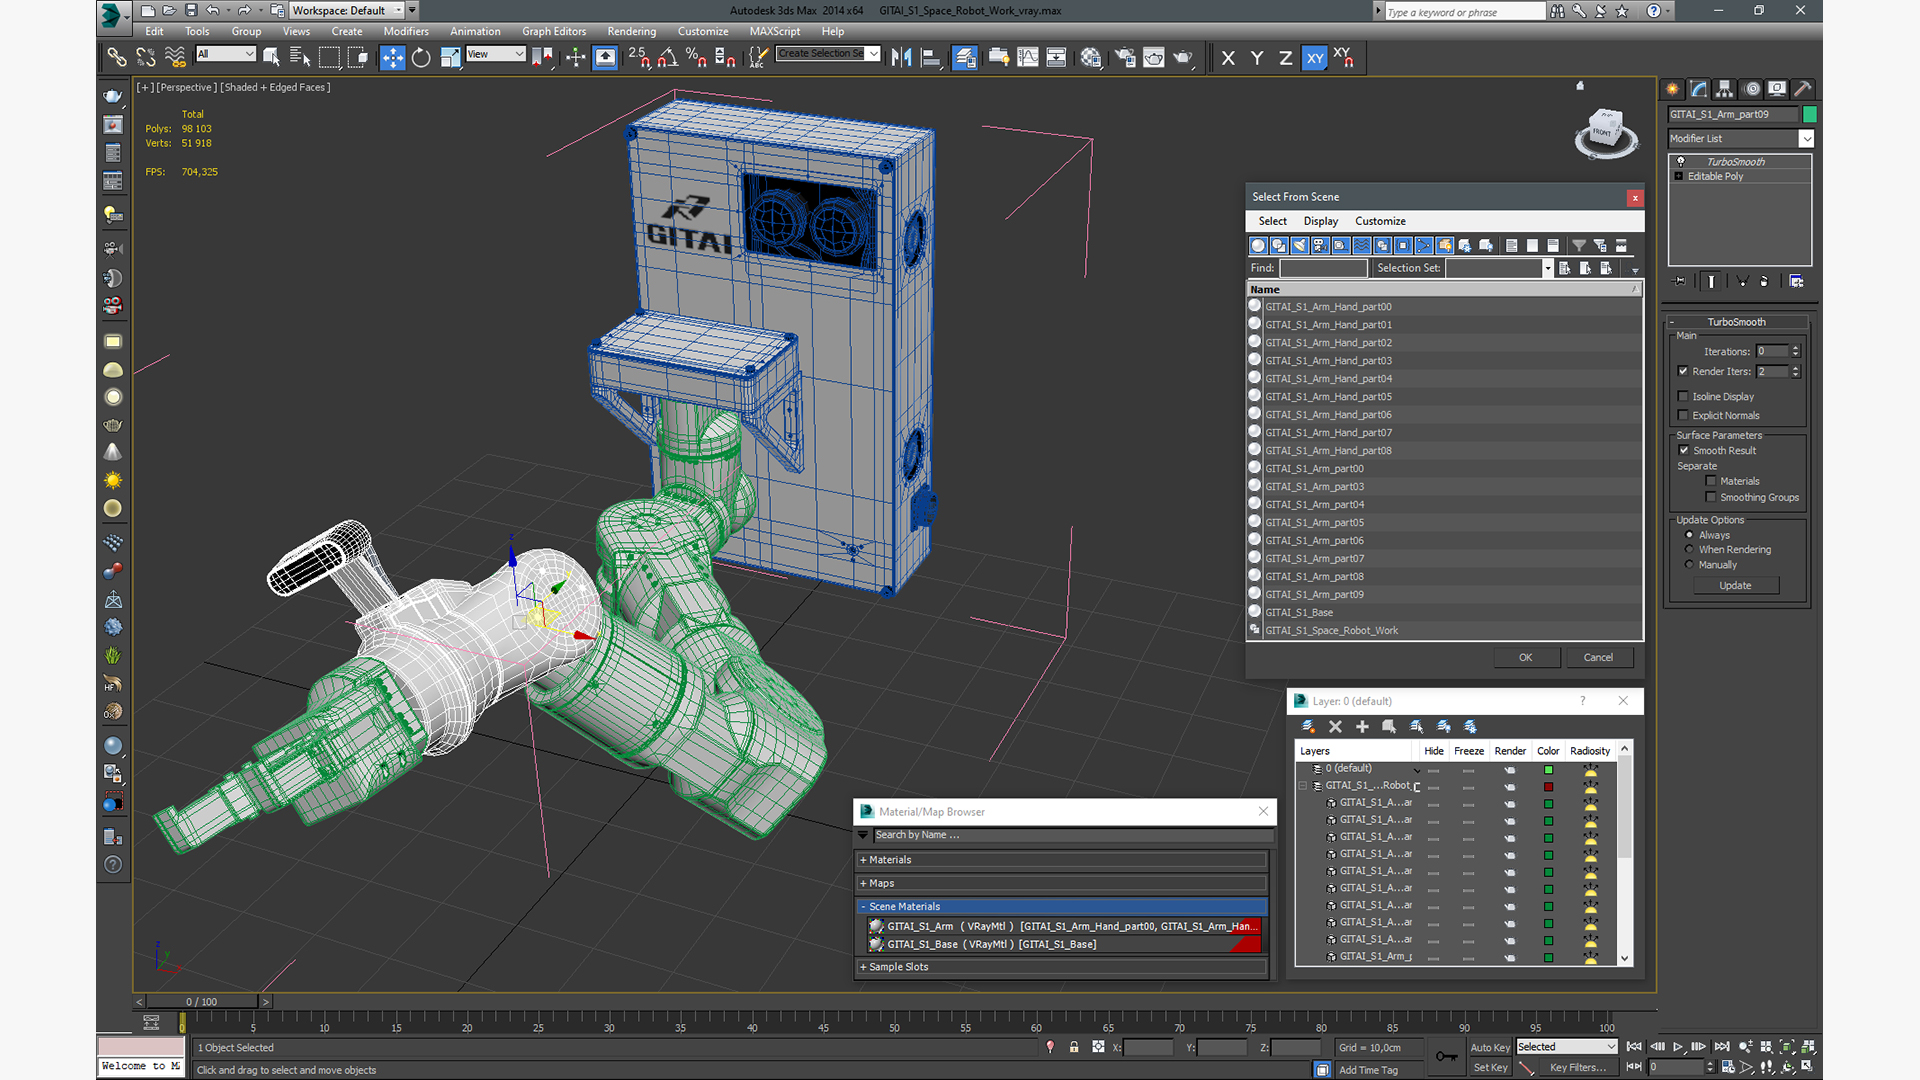Select the Select and Move tool
1920x1080 pixels.
(392, 58)
